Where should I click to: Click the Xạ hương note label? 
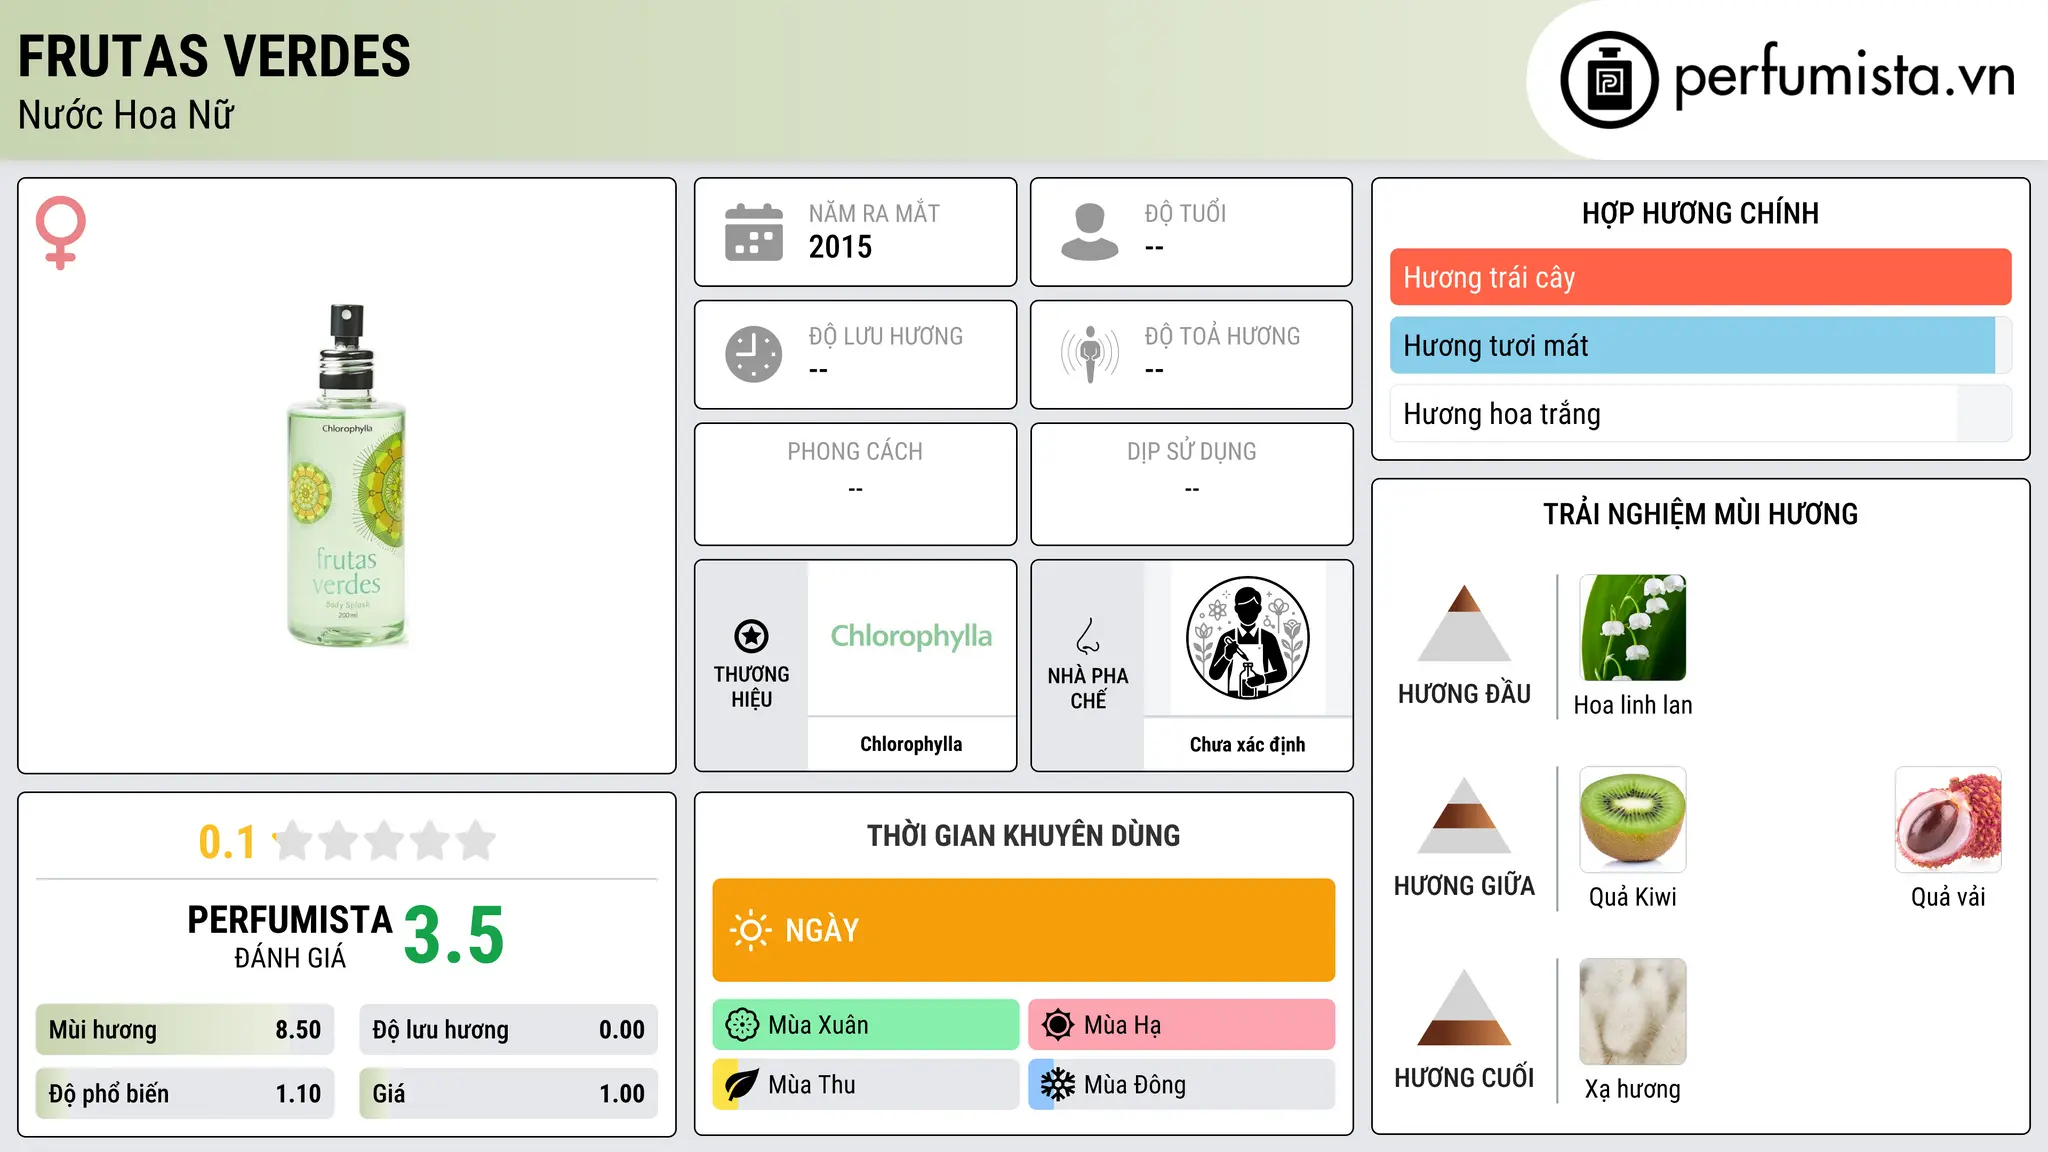1633,1089
